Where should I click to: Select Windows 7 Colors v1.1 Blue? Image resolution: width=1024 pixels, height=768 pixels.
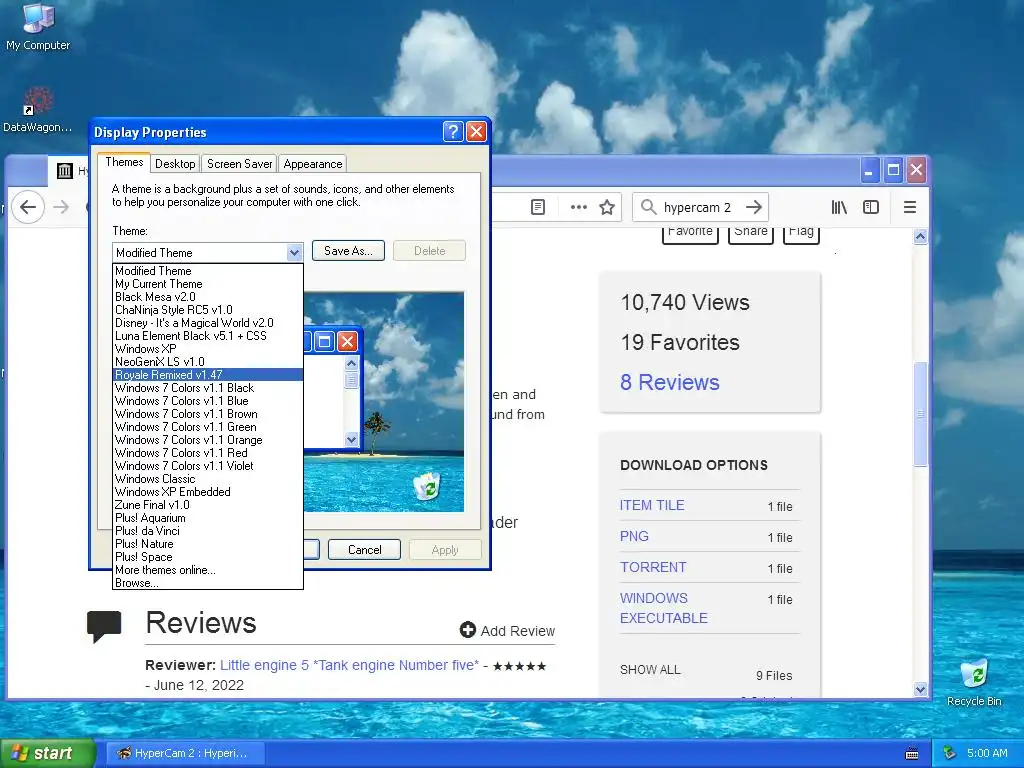click(x=208, y=401)
